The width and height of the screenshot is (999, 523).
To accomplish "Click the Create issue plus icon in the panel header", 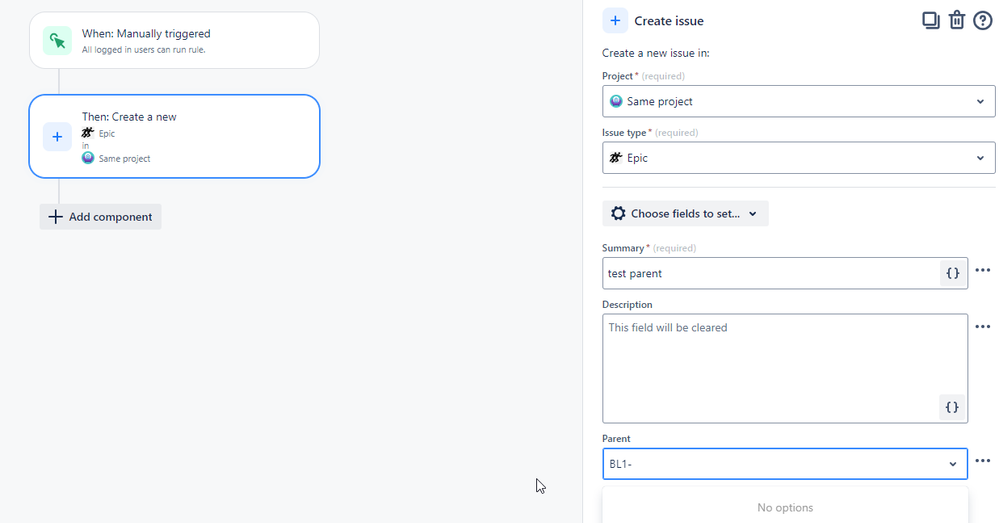I will (615, 21).
